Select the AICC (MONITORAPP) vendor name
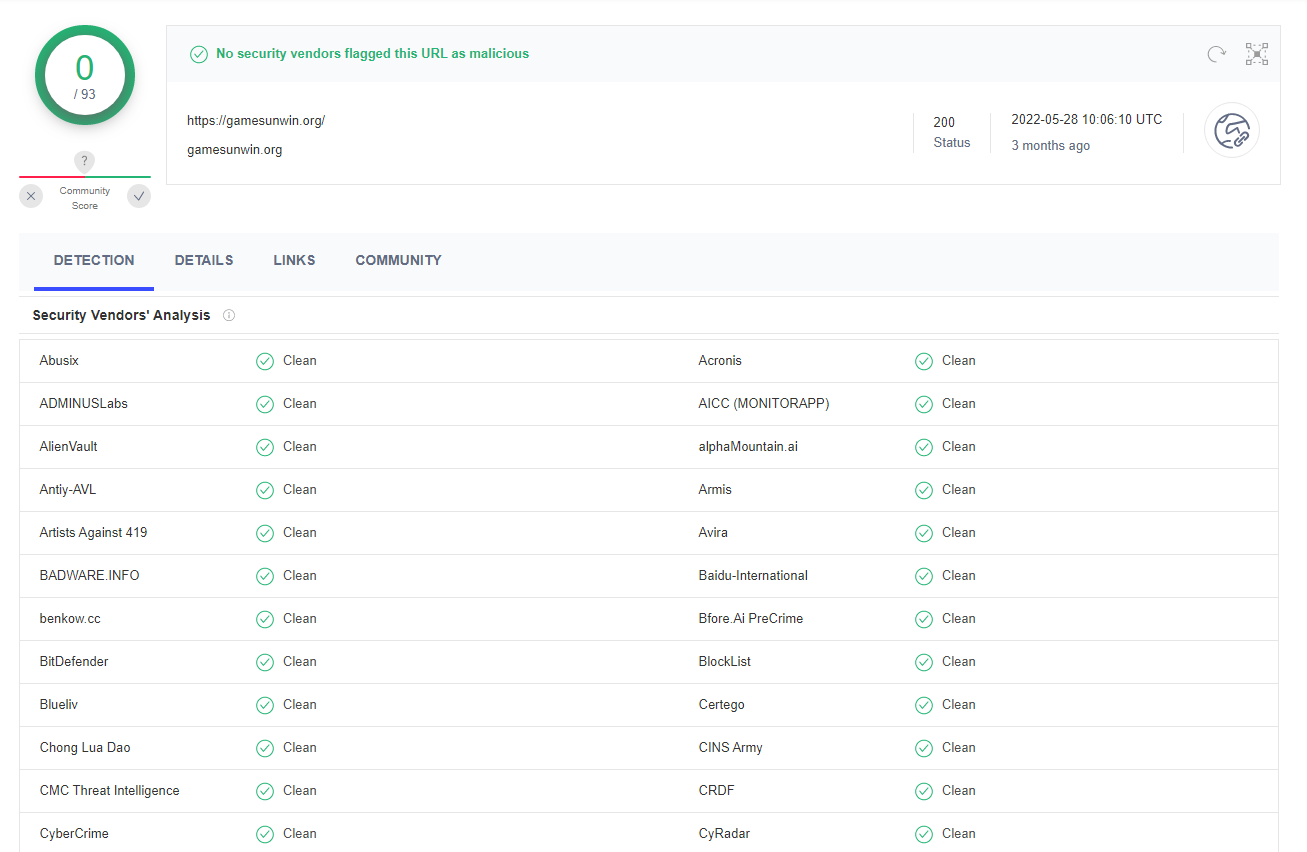This screenshot has height=852, width=1307. tap(764, 404)
